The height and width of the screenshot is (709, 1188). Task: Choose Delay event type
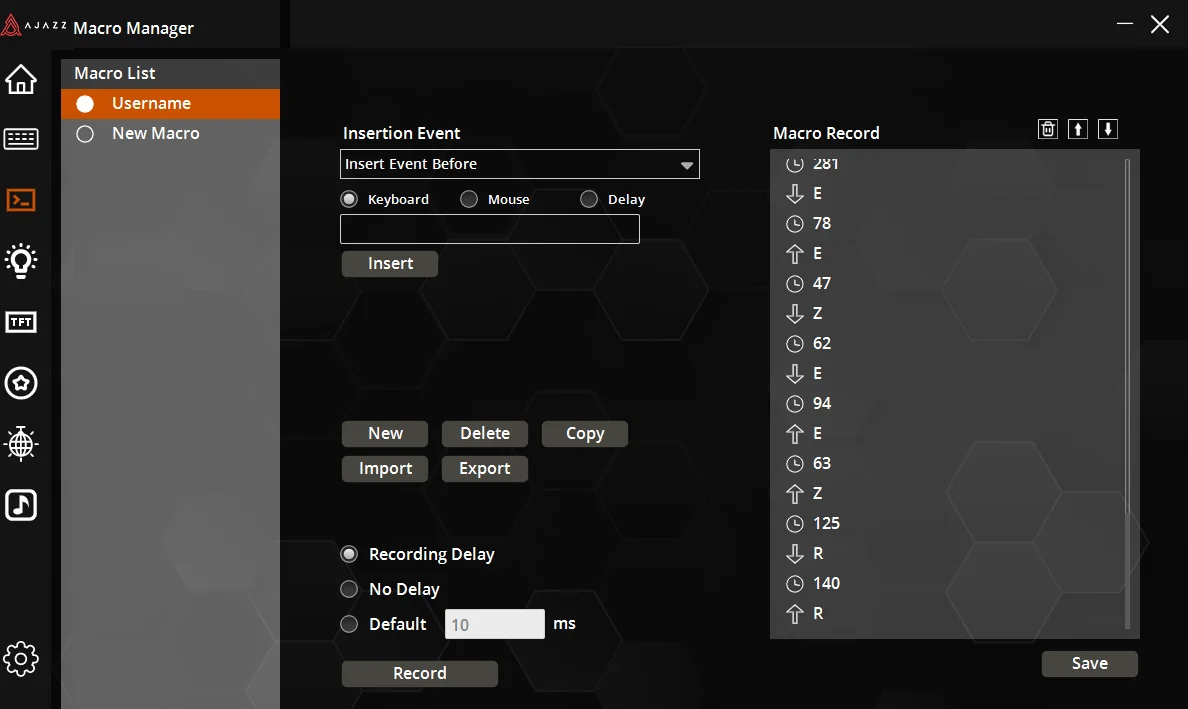point(589,199)
